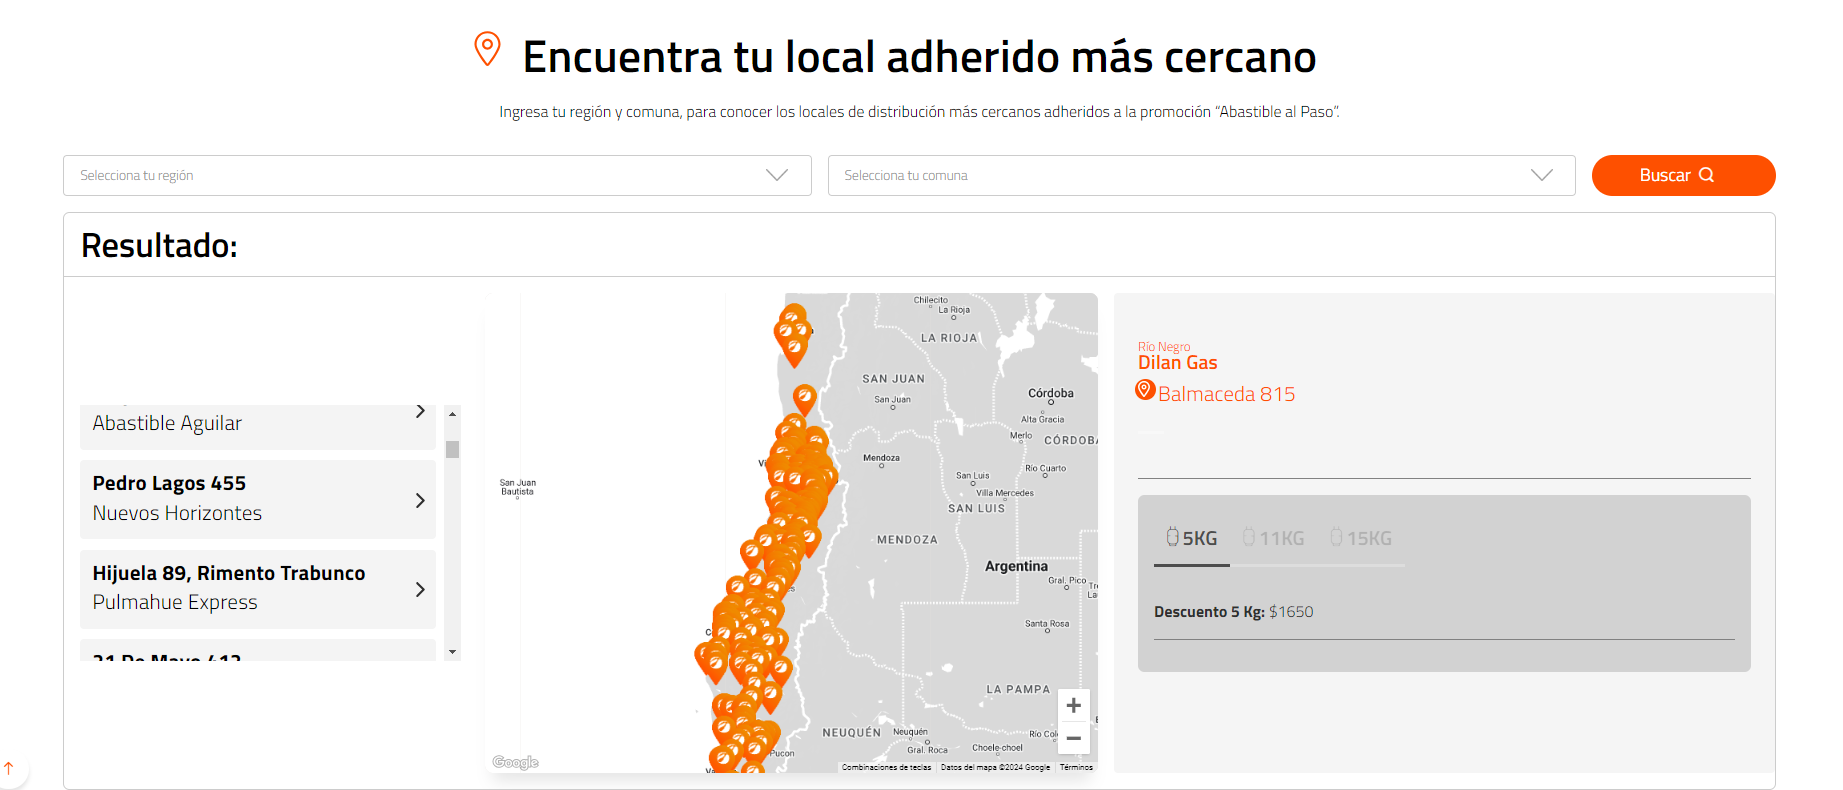Click the results list scrollbar thumb
Image resolution: width=1843 pixels, height=790 pixels.
[453, 449]
